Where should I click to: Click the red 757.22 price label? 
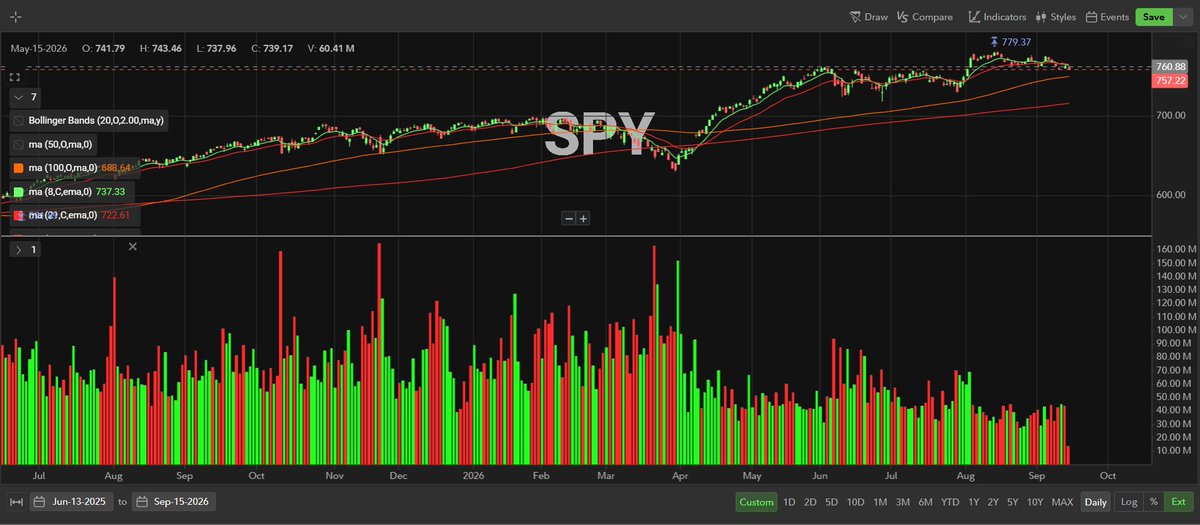coord(1170,80)
